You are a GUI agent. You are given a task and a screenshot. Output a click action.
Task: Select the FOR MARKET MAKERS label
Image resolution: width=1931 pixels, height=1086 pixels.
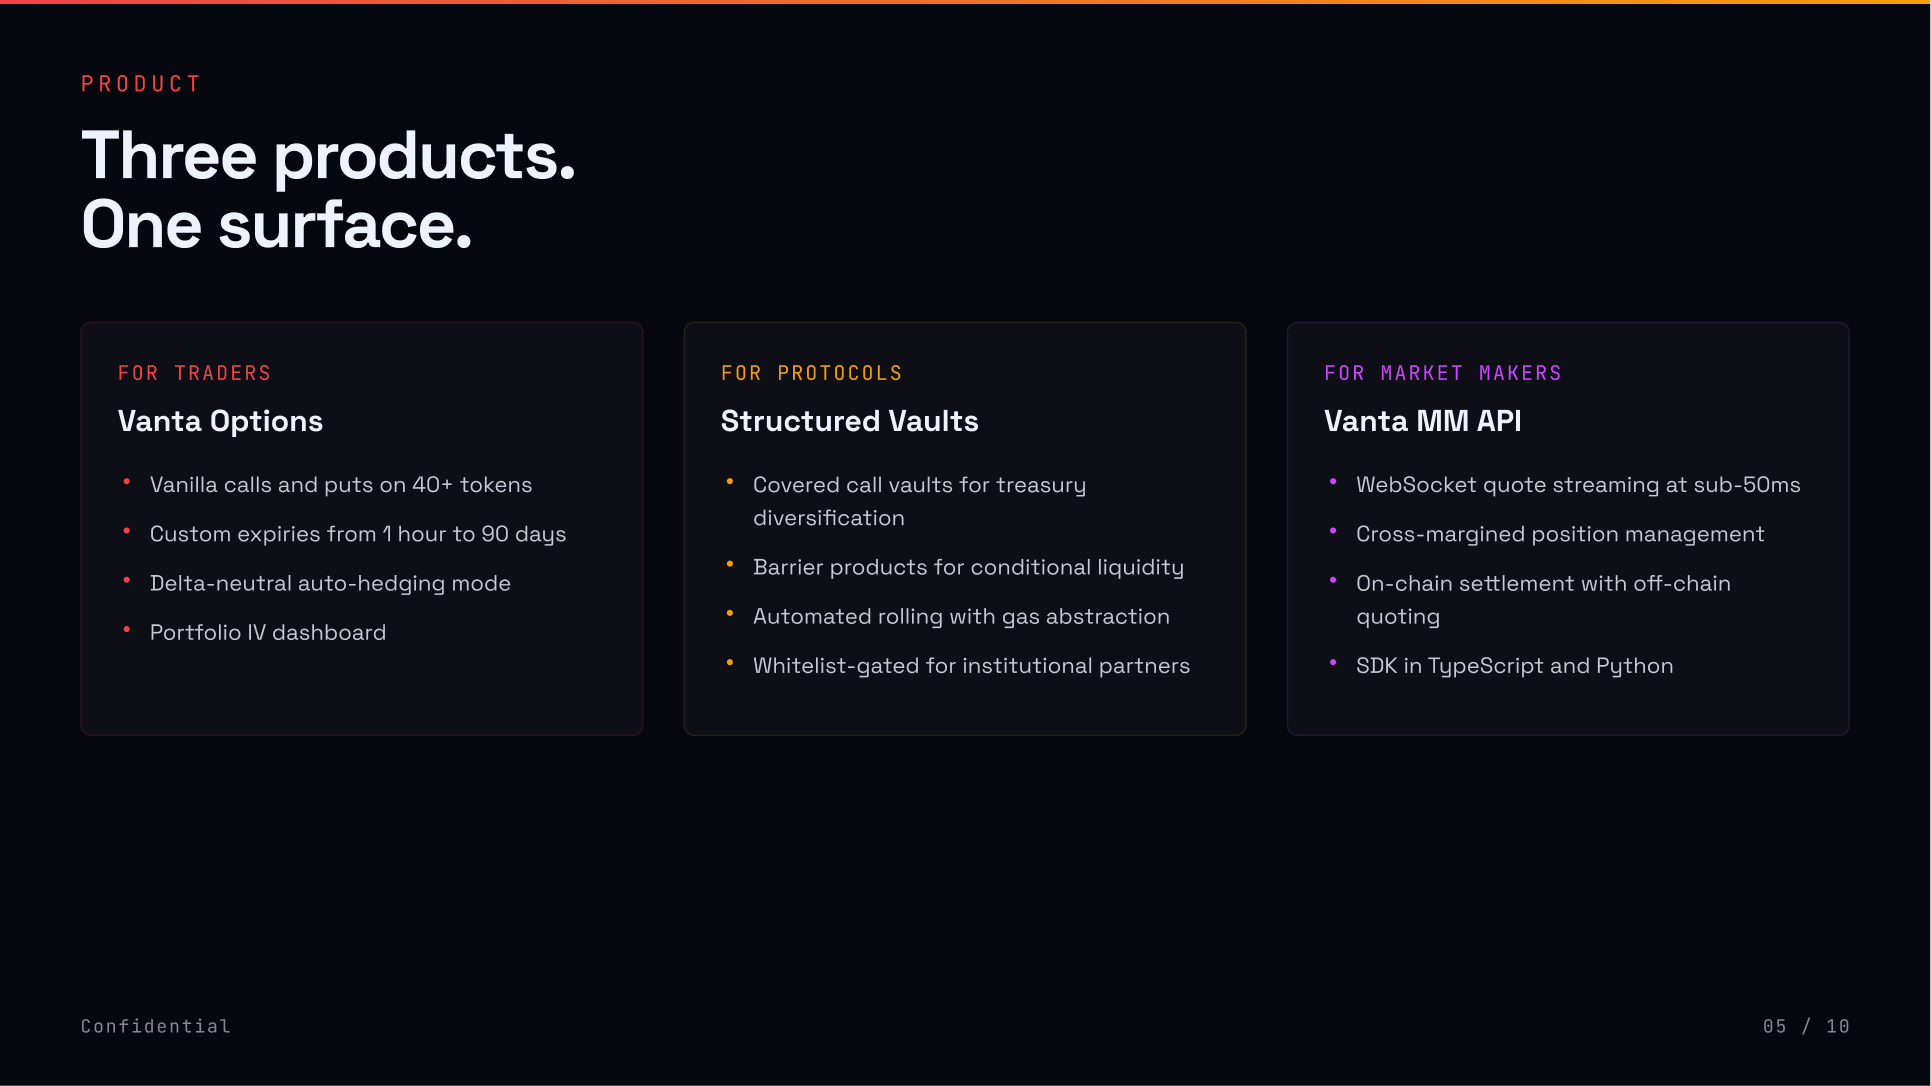coord(1442,373)
